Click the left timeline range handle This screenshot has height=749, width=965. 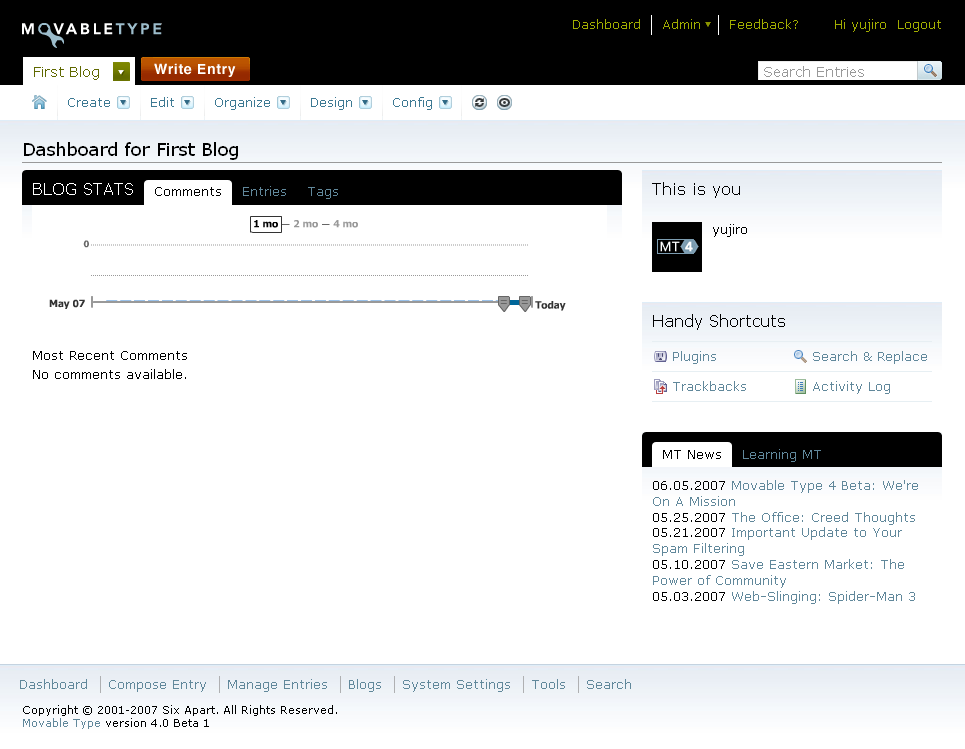503,303
